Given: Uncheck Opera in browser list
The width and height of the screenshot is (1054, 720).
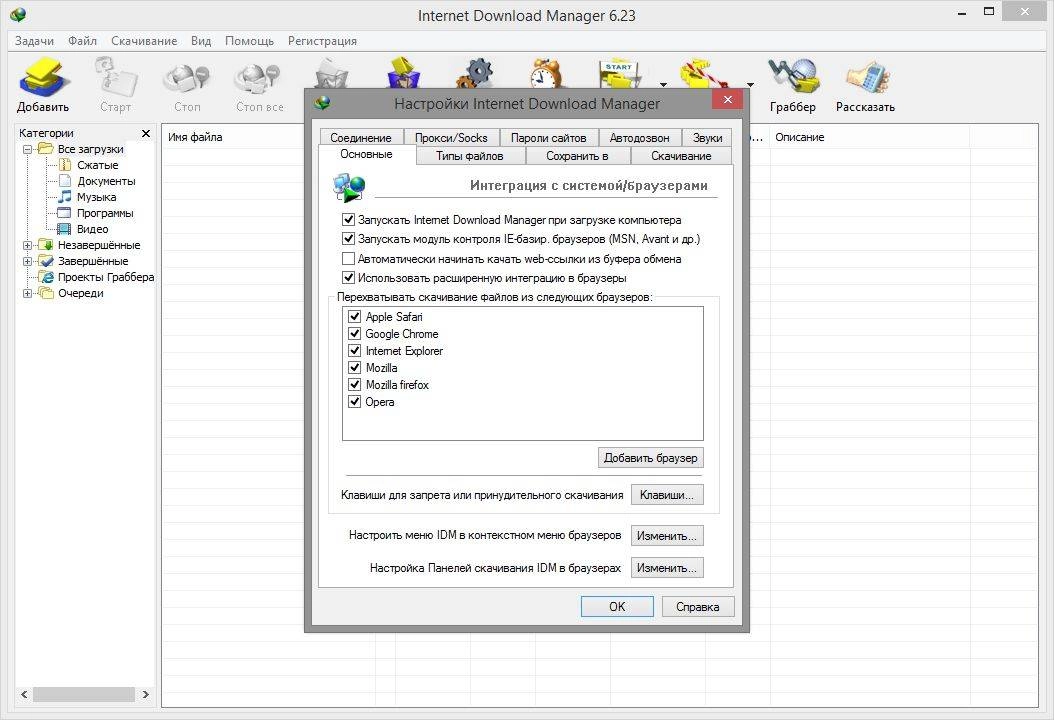Looking at the screenshot, I should point(355,401).
